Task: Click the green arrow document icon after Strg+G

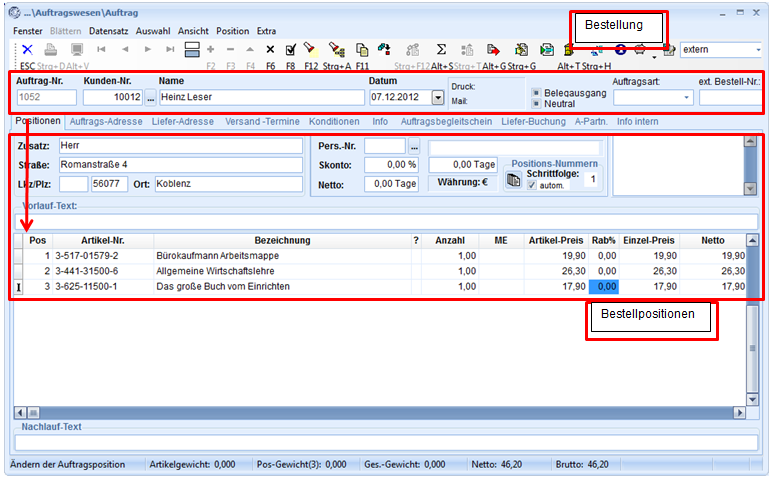Action: coord(546,50)
